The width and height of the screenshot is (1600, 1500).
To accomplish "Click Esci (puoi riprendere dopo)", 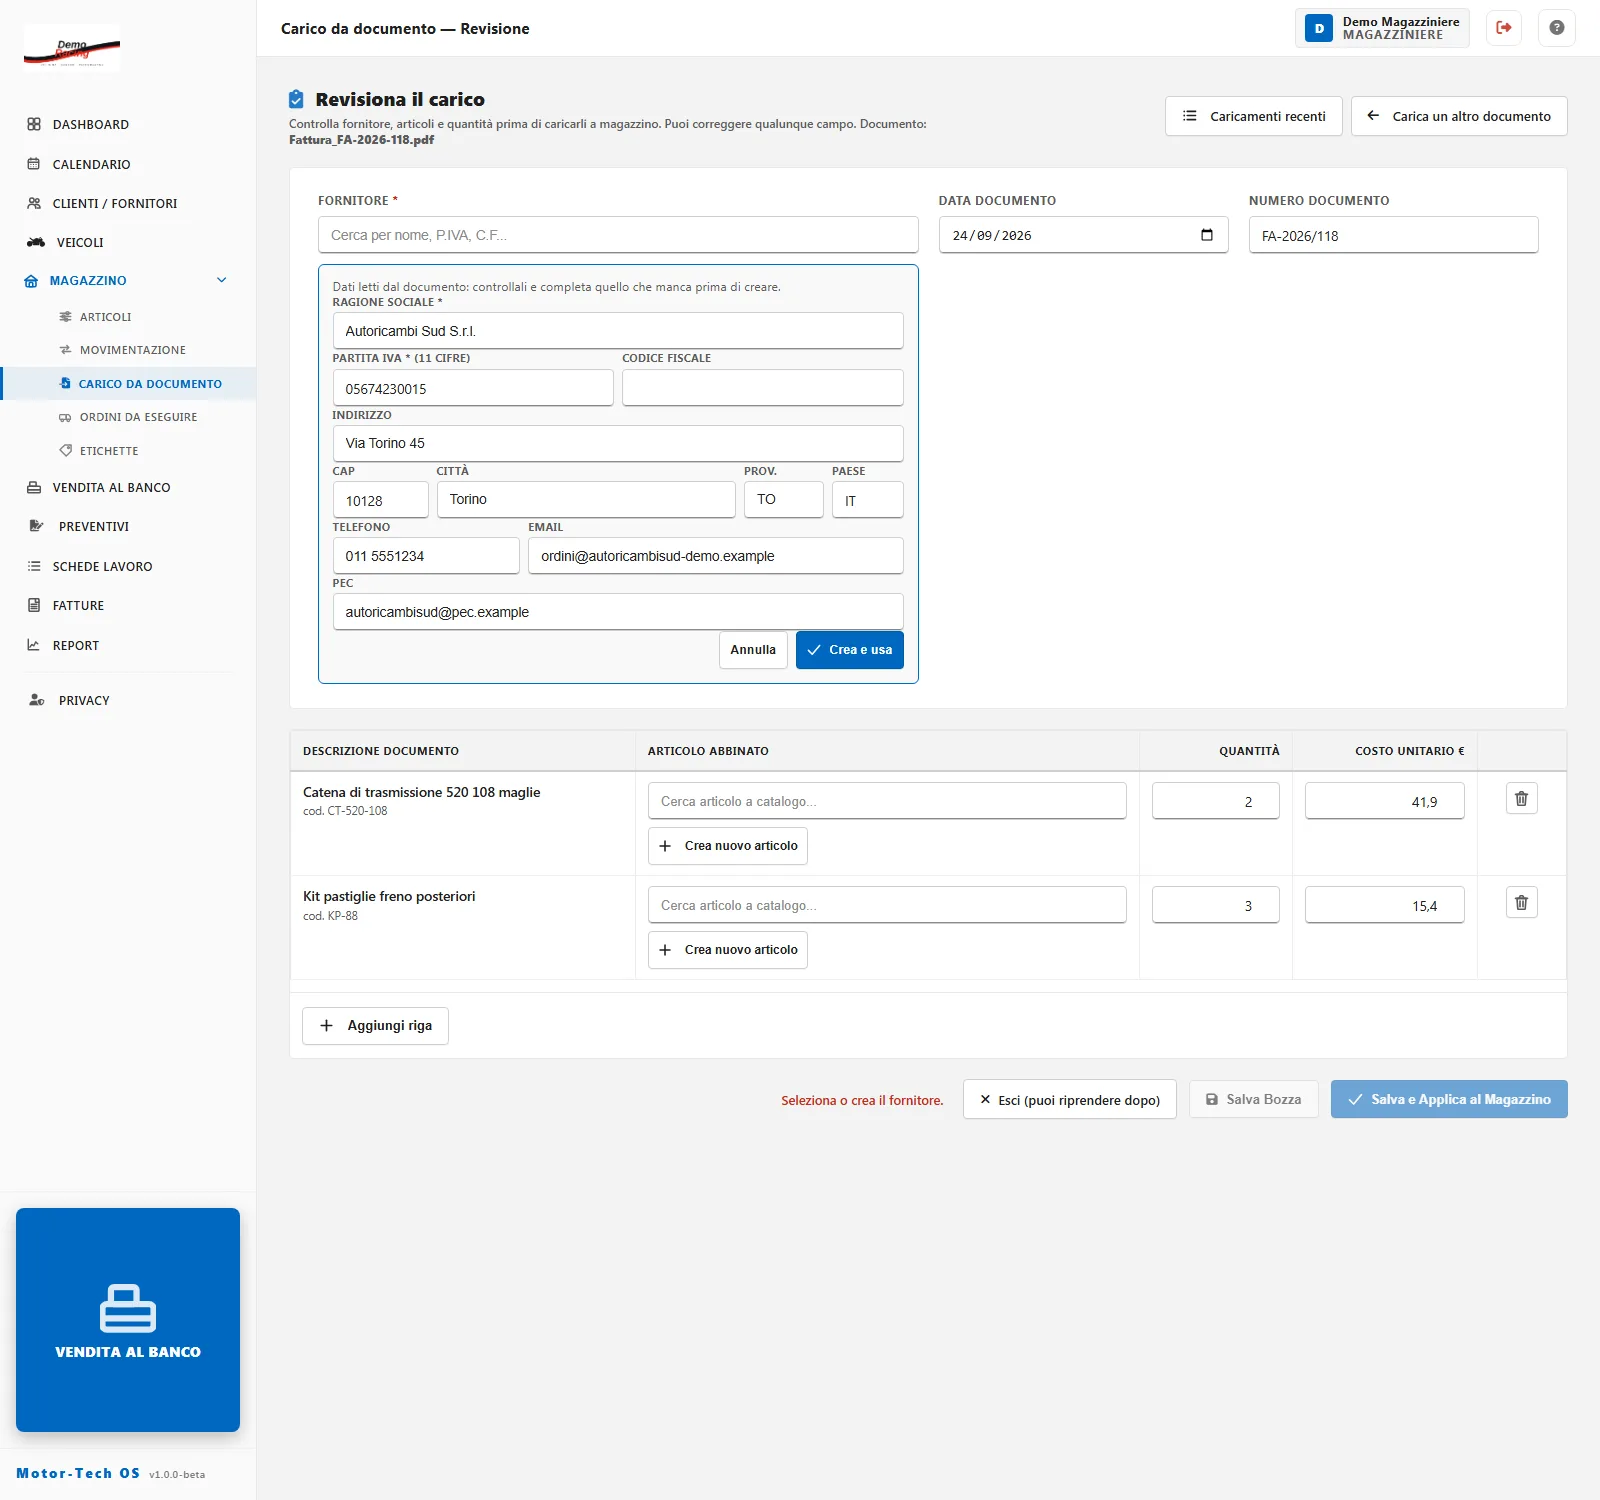I will [1070, 1100].
